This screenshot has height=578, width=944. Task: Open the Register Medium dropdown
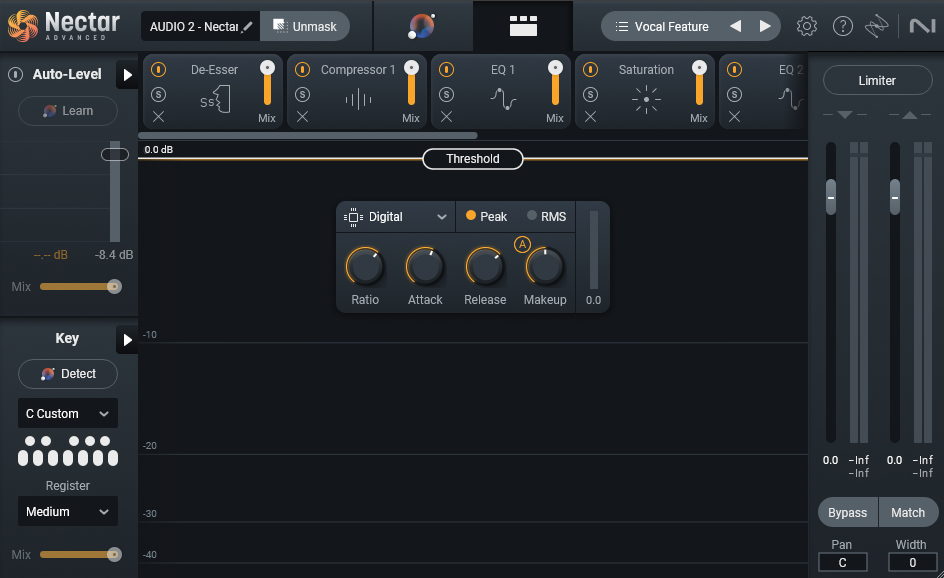(68, 512)
